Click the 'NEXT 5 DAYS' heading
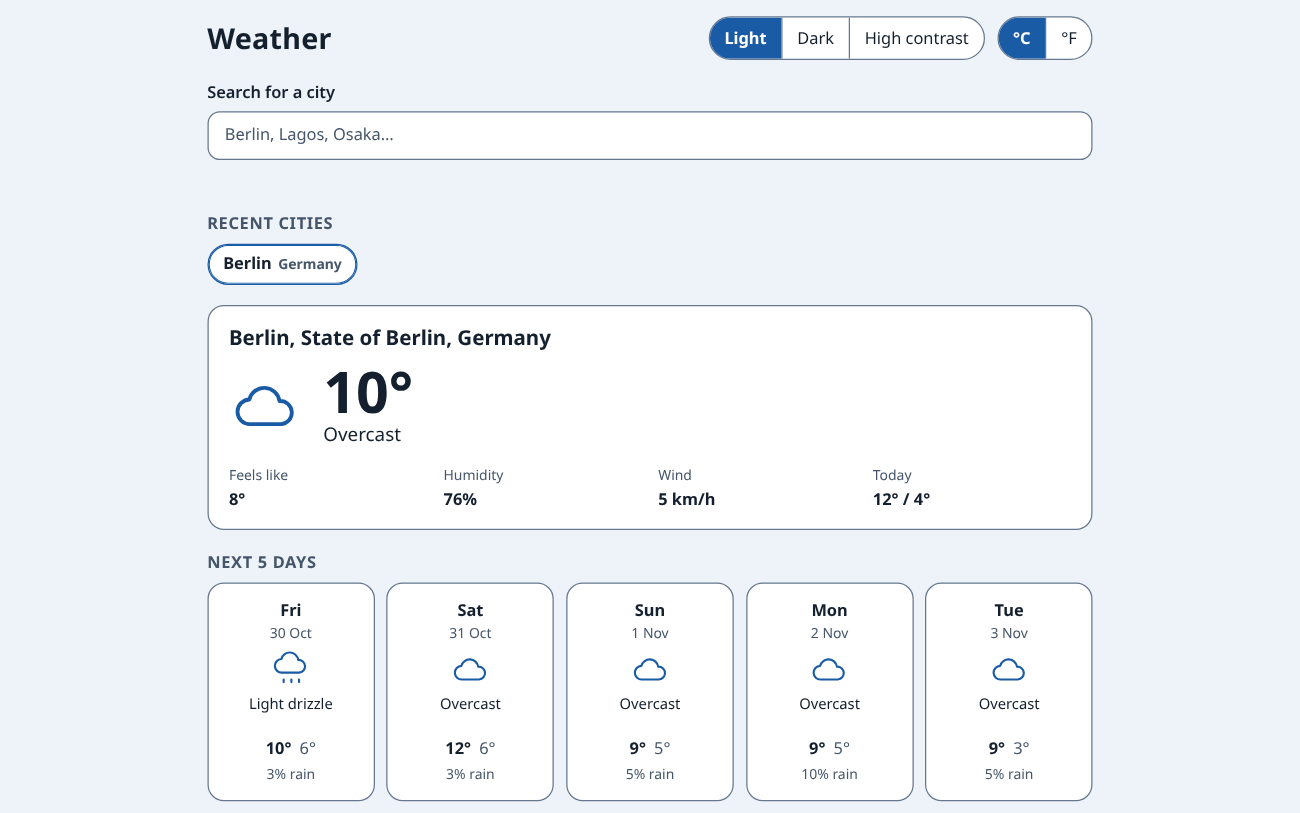Image resolution: width=1300 pixels, height=813 pixels. click(262, 562)
